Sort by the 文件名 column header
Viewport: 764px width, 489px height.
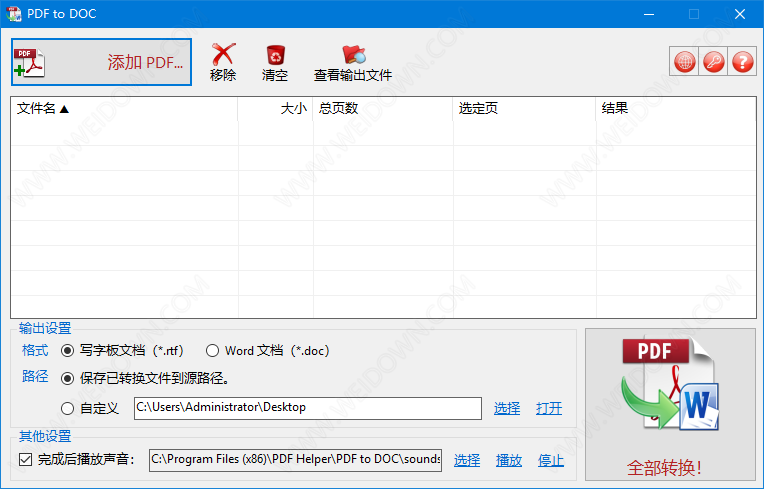tap(124, 108)
